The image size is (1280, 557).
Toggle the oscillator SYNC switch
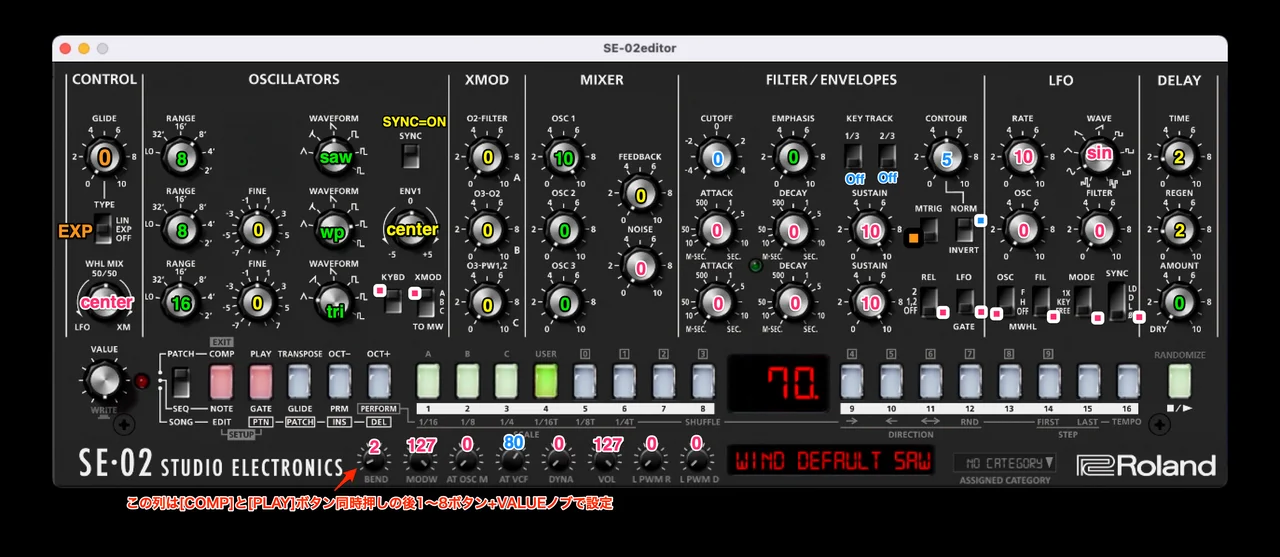pyautogui.click(x=410, y=157)
